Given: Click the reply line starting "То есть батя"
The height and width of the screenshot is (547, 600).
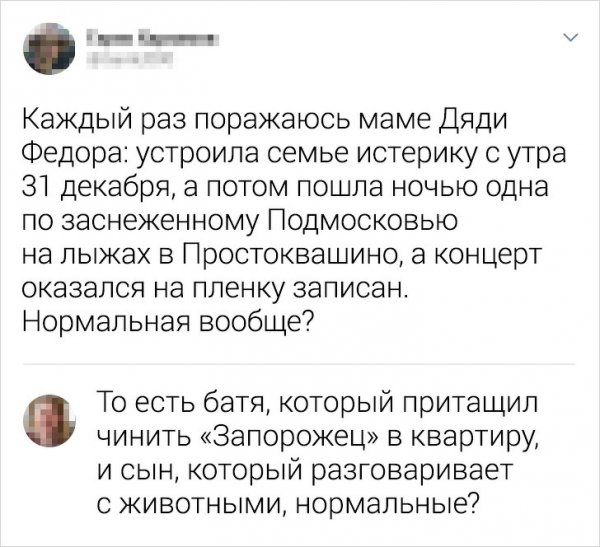Looking at the screenshot, I should [x=316, y=403].
